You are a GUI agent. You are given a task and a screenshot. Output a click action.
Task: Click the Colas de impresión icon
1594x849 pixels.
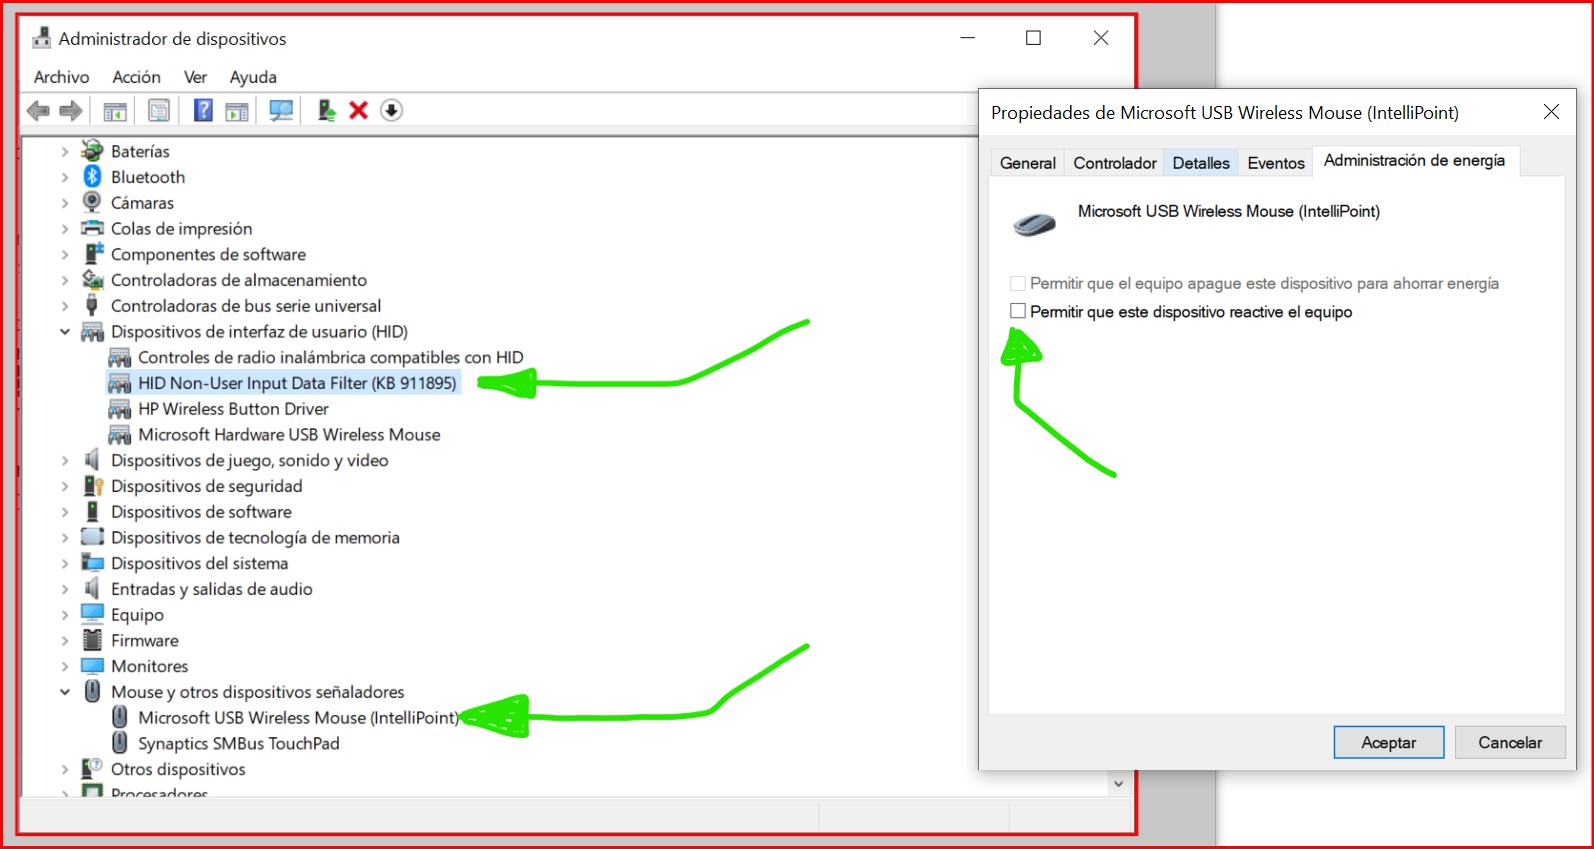92,228
